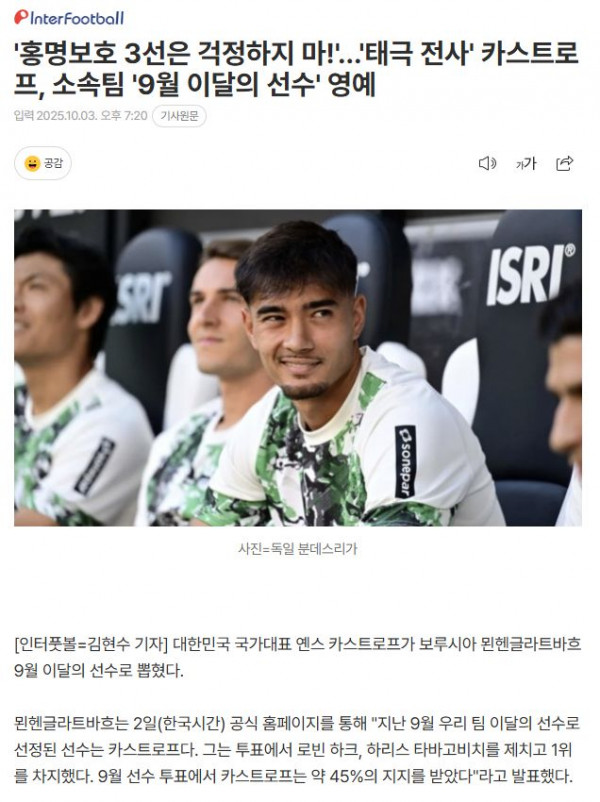Click the headline's first line about 홍명보호 3선
This screenshot has width=600, height=802.
[296, 54]
